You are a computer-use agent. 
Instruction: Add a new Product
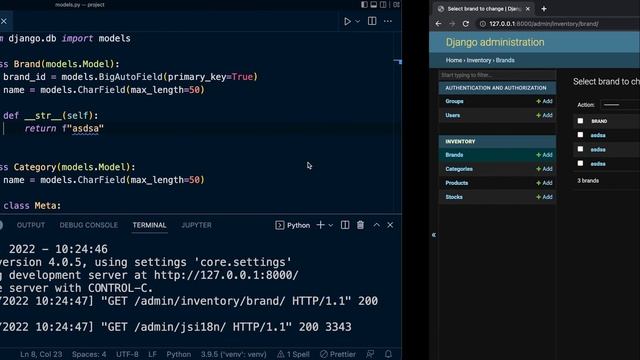(x=544, y=183)
